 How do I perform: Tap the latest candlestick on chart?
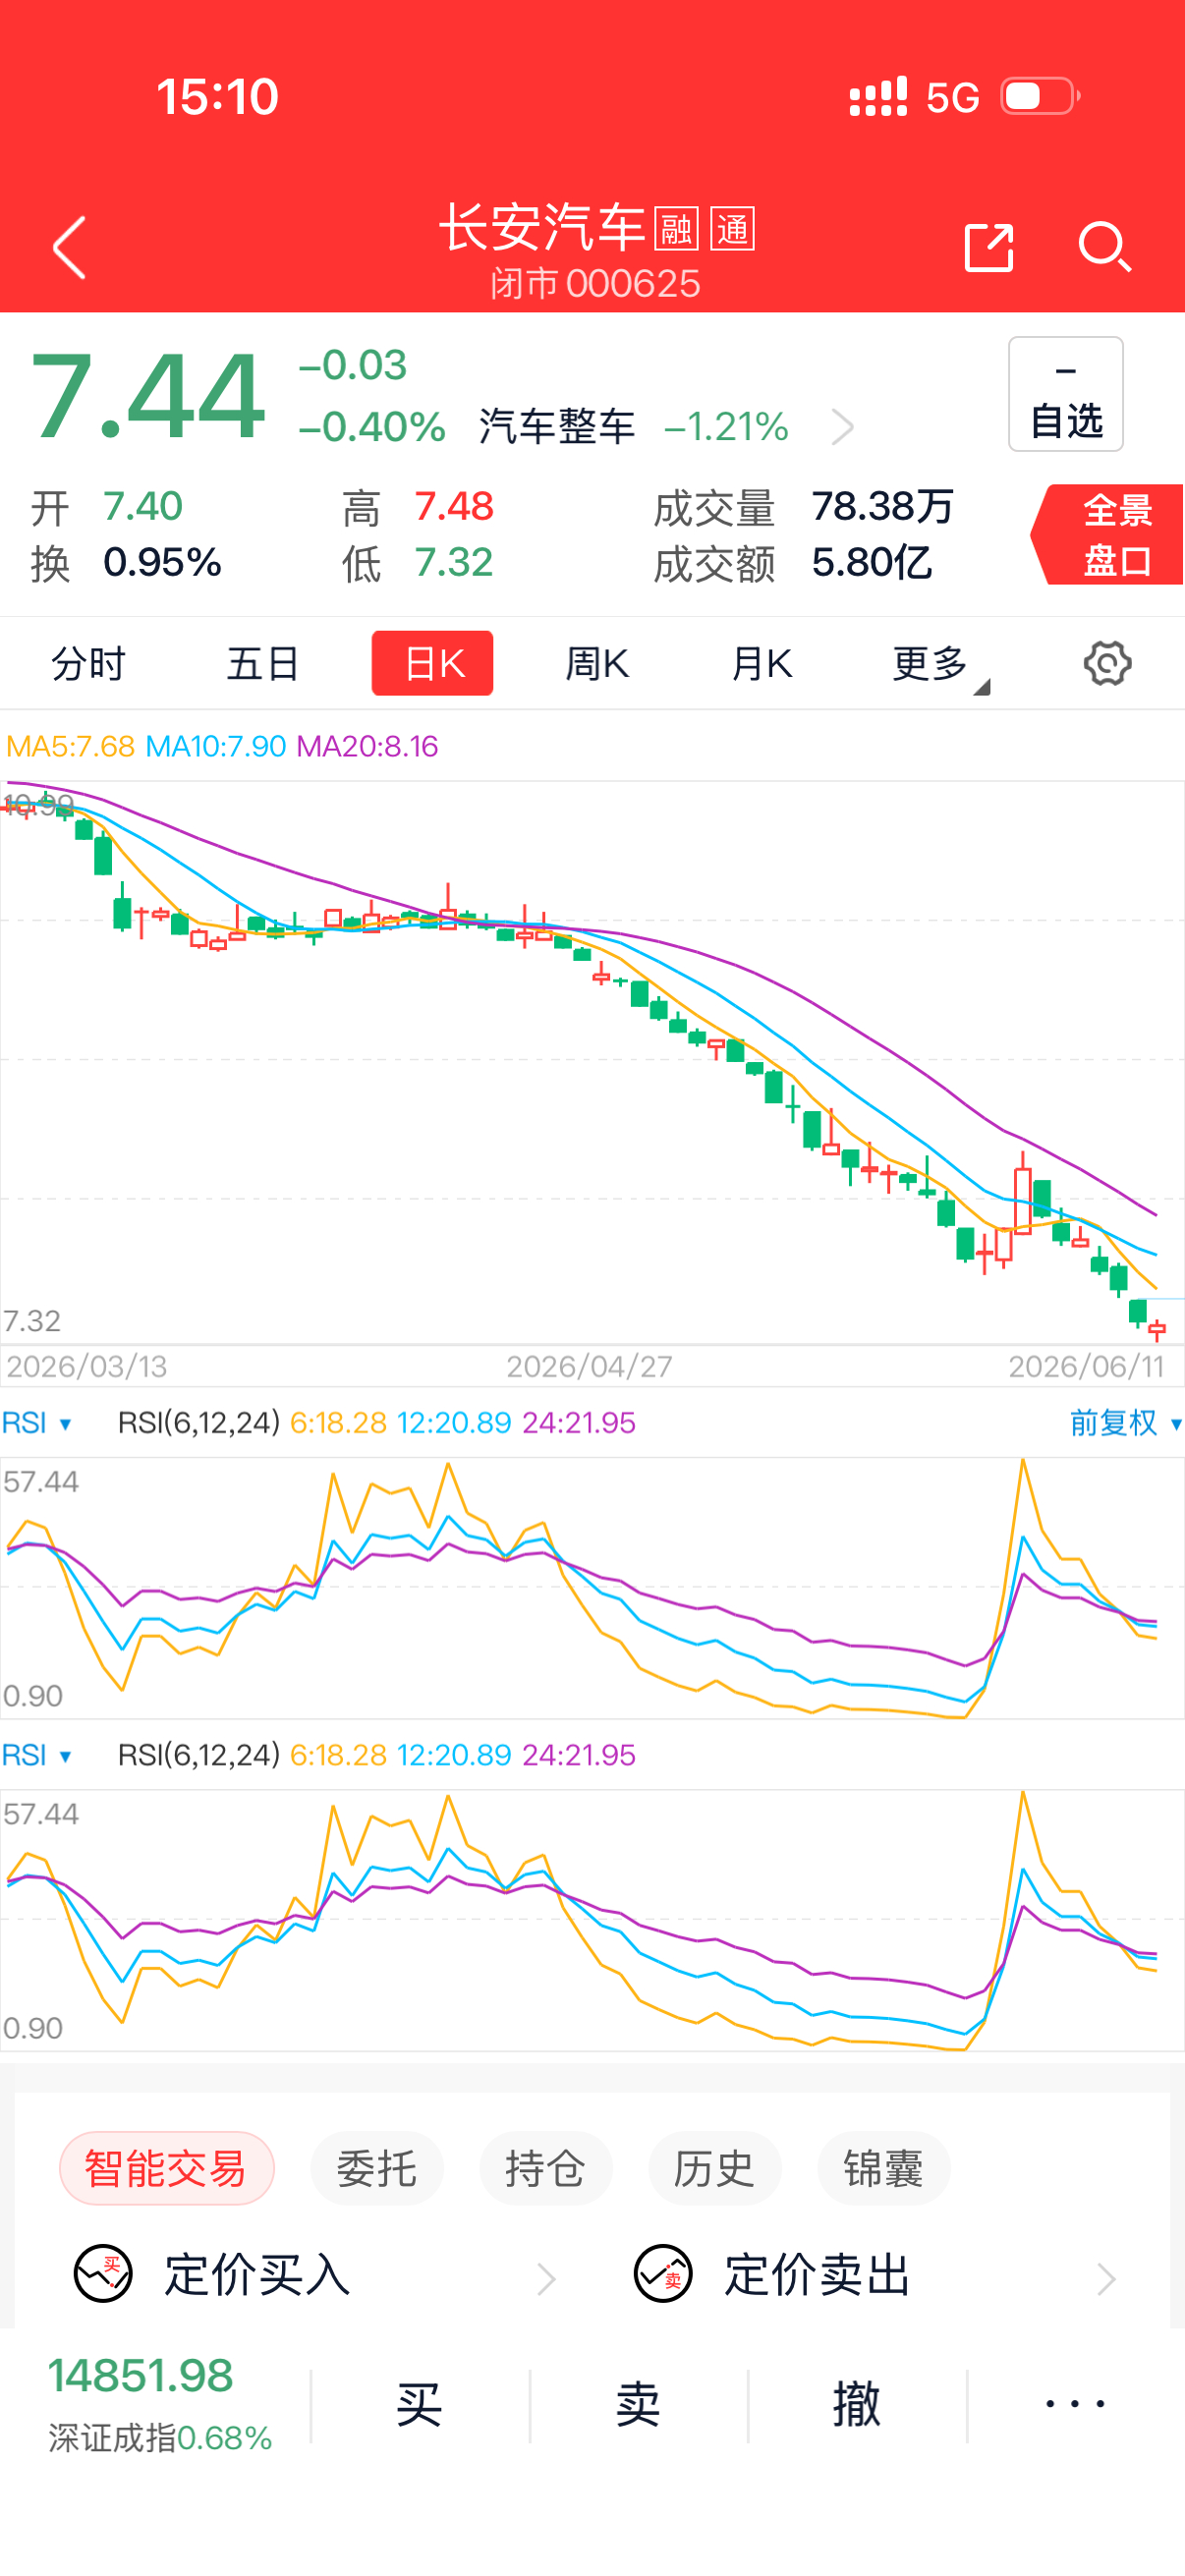[1157, 1330]
